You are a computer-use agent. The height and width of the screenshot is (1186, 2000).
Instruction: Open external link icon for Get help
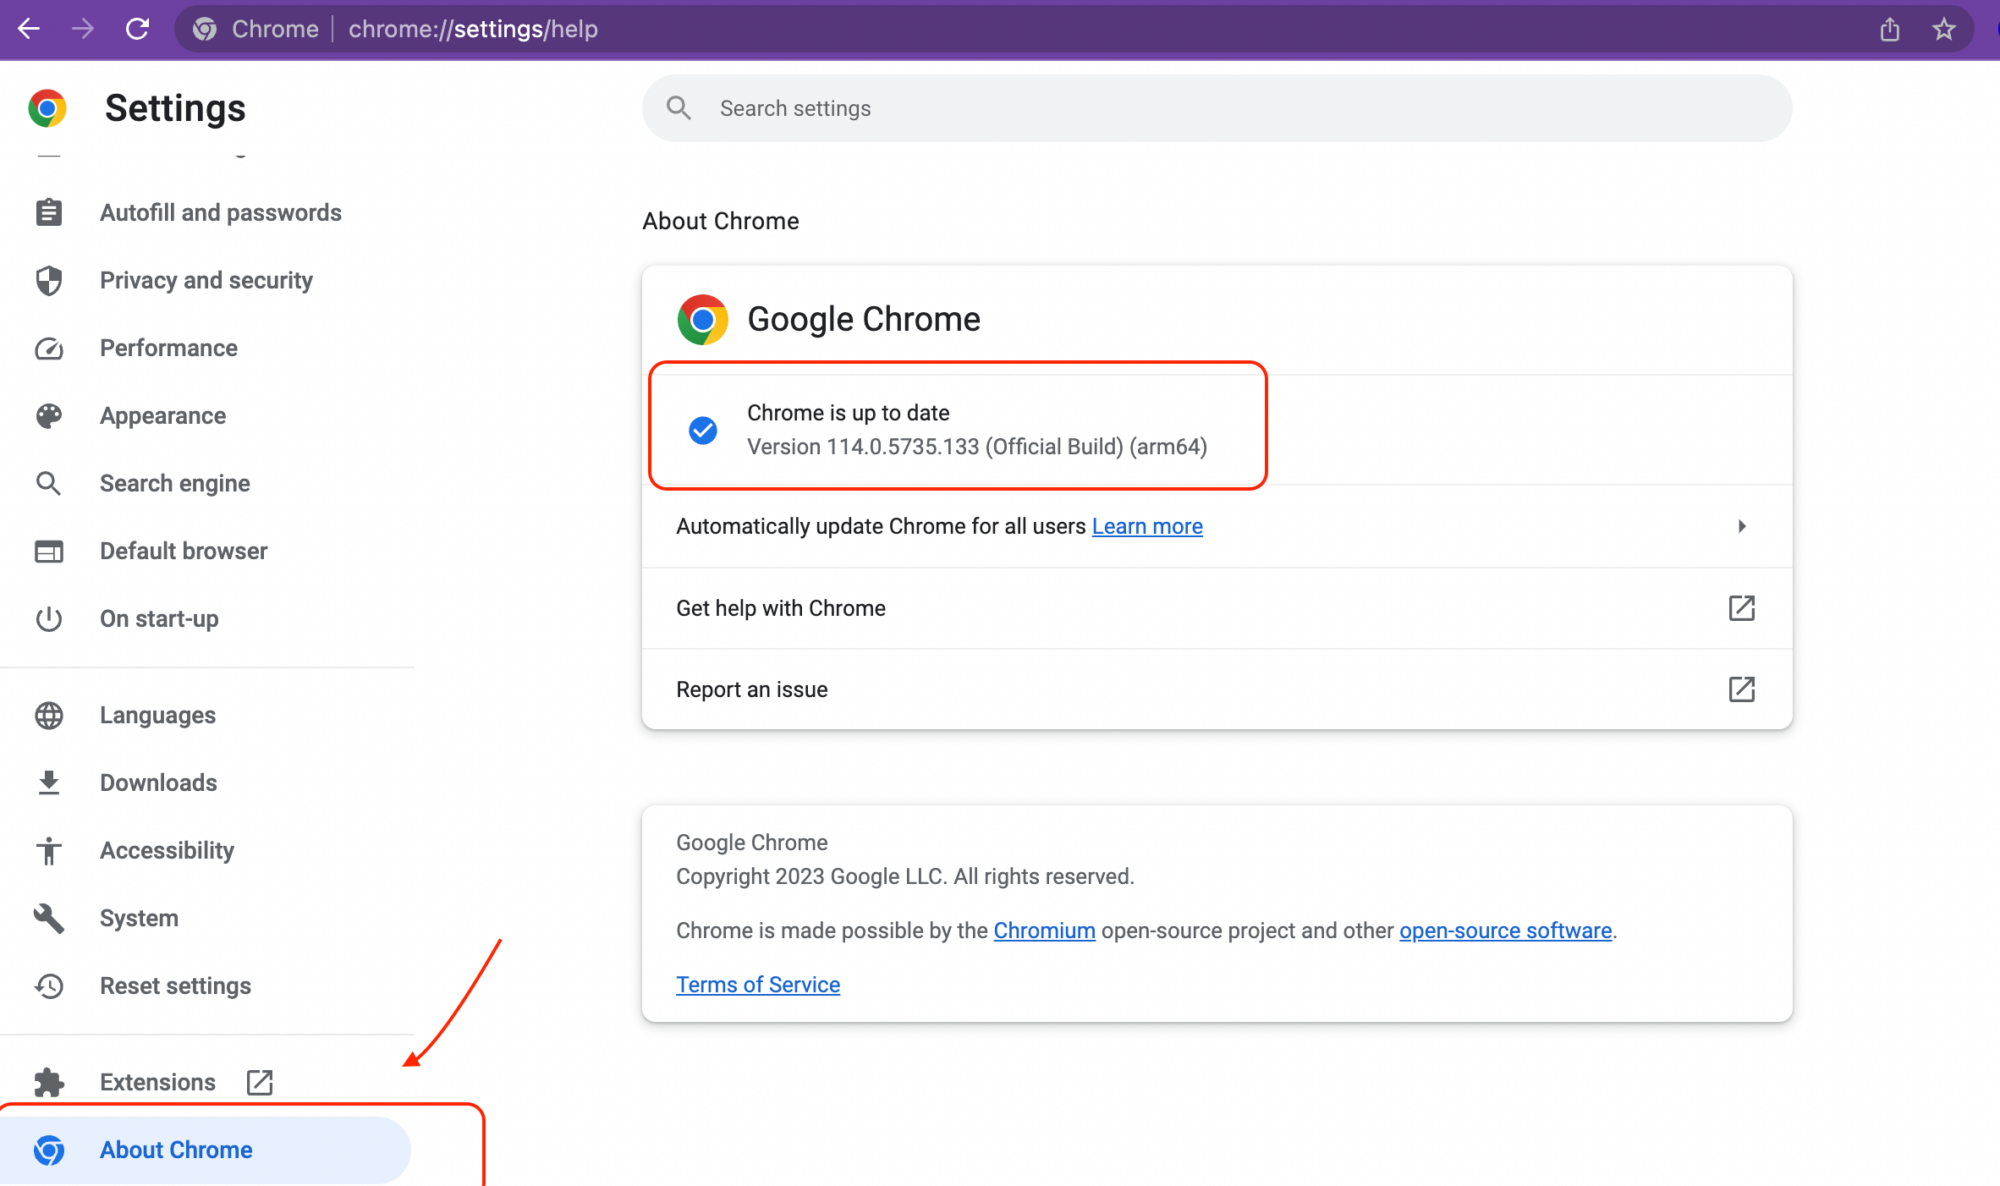(x=1741, y=608)
